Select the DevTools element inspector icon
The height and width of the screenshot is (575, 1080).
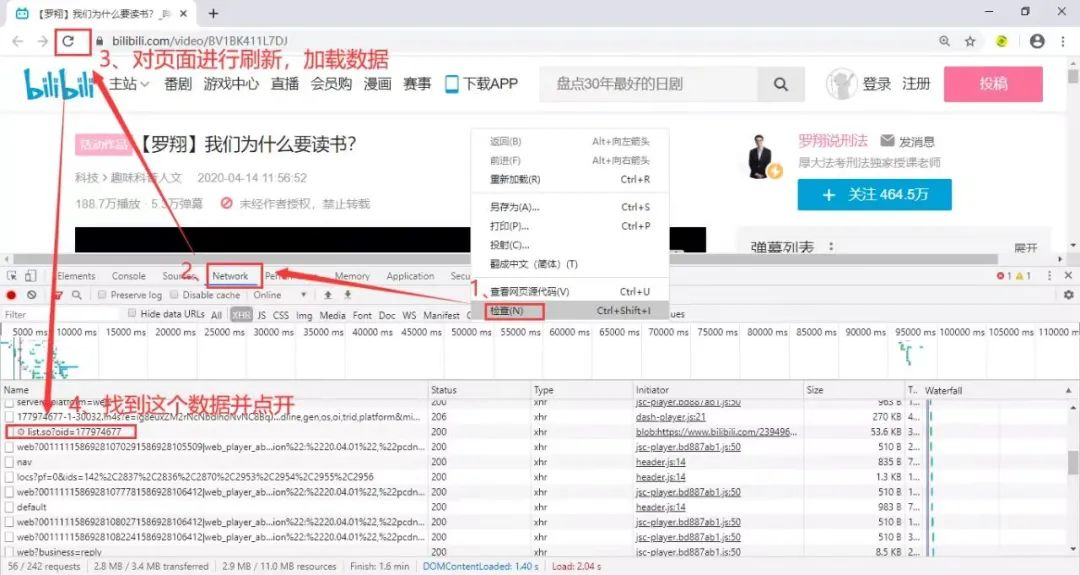pyautogui.click(x=12, y=275)
